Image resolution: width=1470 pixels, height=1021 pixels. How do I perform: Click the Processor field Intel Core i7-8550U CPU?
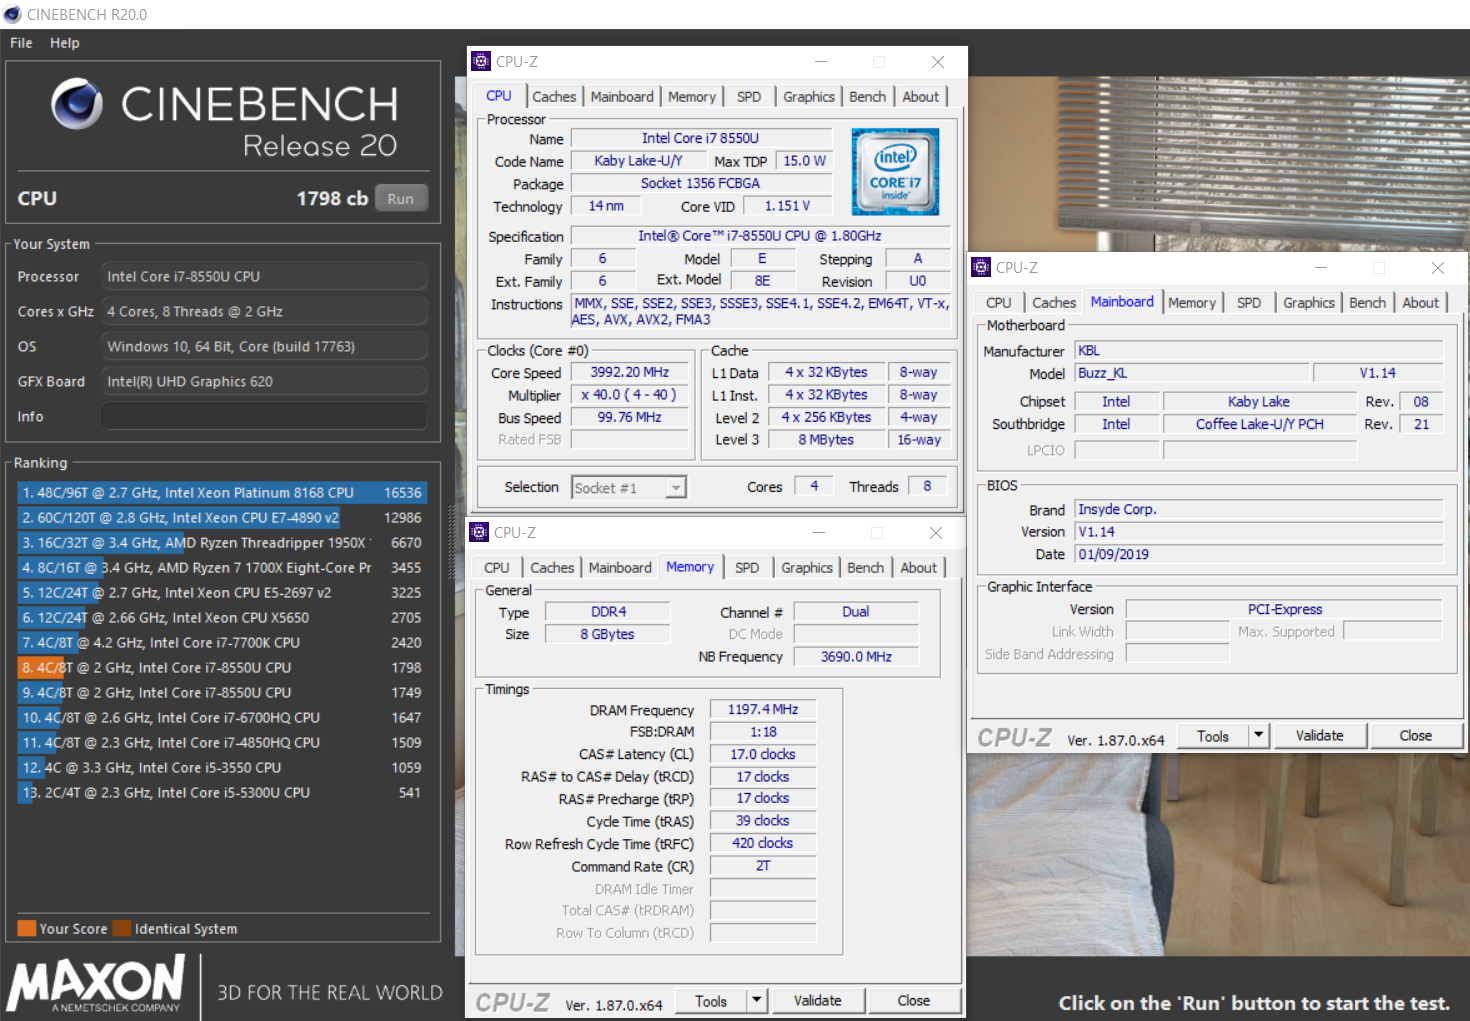[265, 276]
